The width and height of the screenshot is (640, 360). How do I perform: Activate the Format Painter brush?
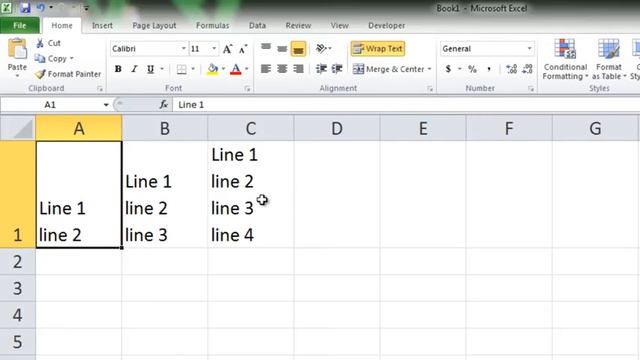[40, 74]
